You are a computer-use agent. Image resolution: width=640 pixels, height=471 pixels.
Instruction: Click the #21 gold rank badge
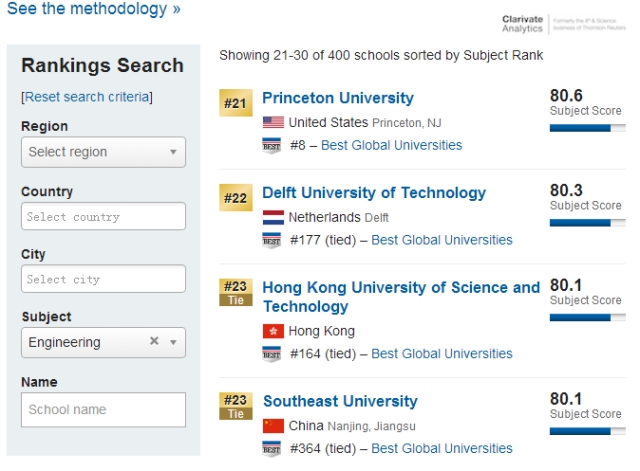click(235, 103)
